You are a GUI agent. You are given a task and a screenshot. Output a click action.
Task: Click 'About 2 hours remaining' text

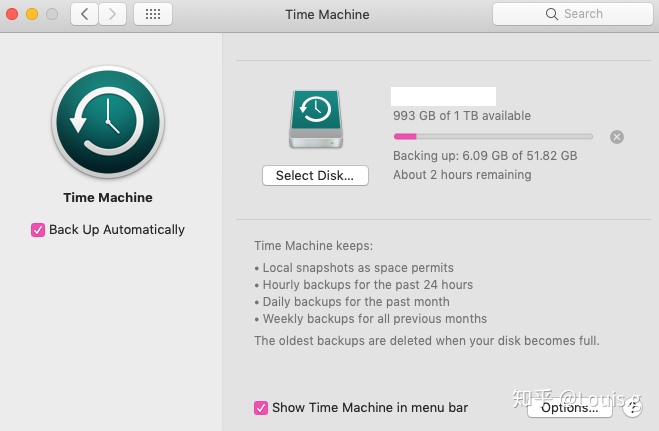point(462,175)
